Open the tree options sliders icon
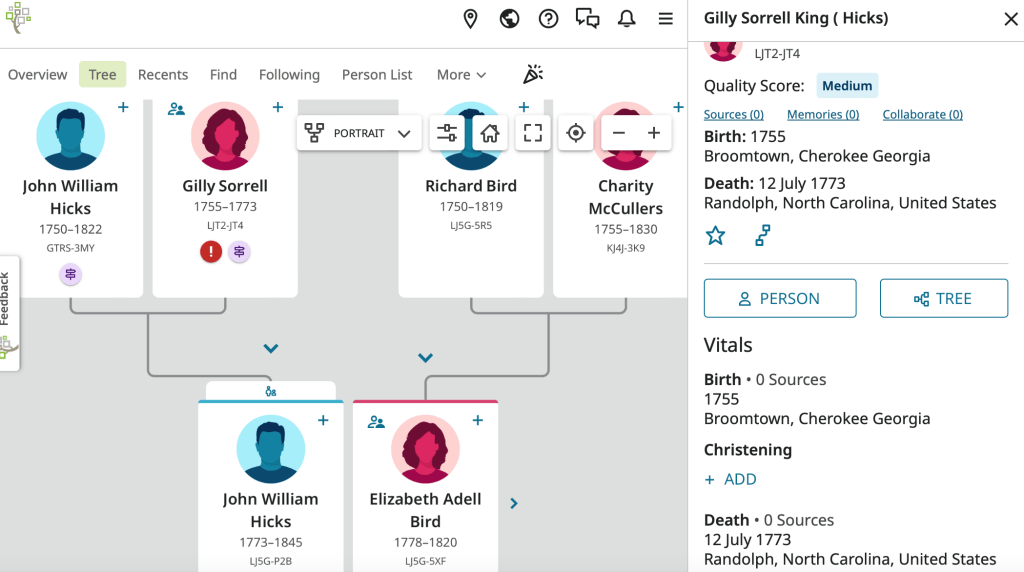The width and height of the screenshot is (1024, 572). coord(447,133)
